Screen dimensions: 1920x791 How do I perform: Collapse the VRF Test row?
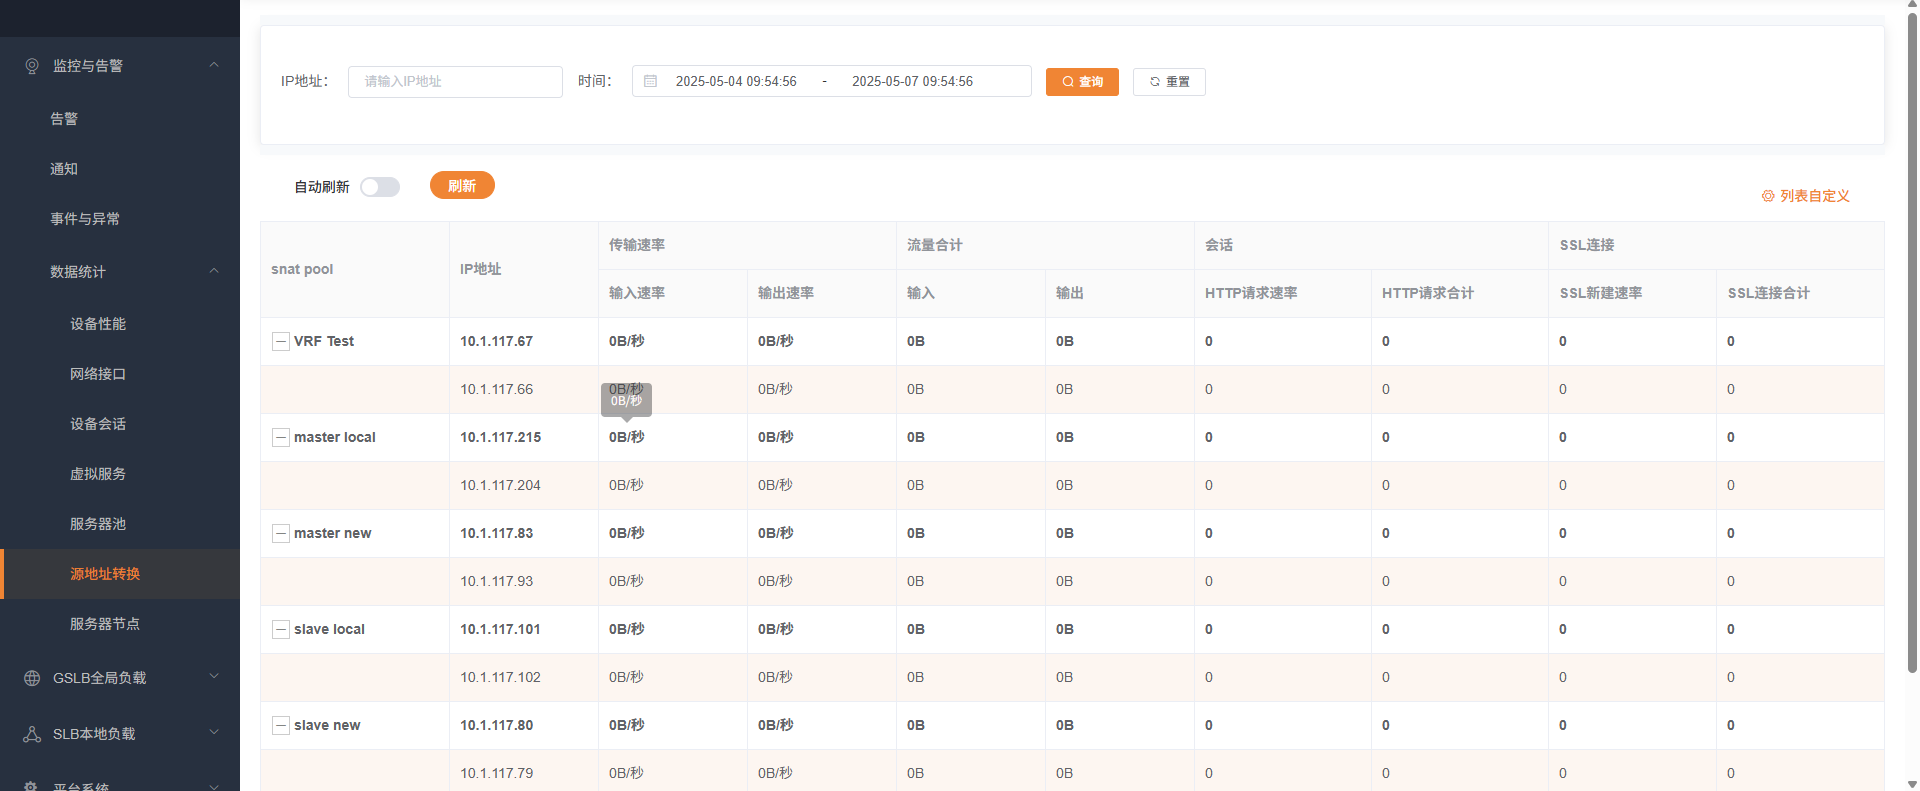(x=281, y=342)
